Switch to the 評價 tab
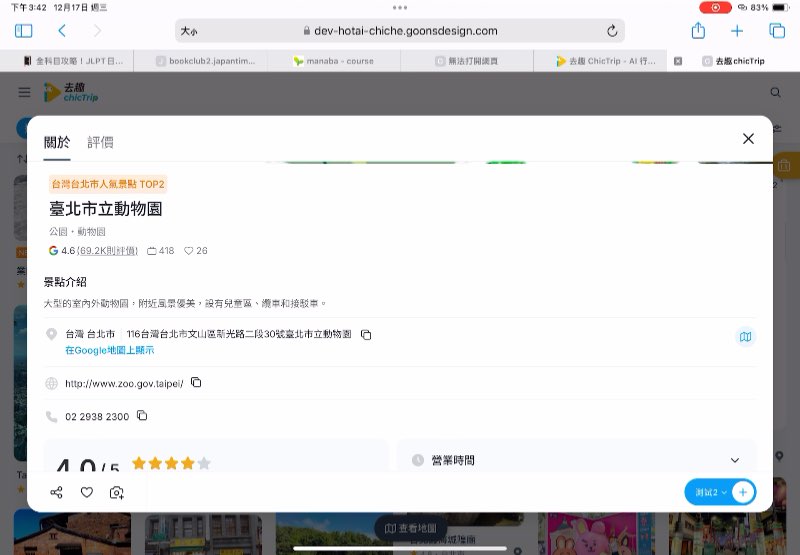 pos(100,142)
